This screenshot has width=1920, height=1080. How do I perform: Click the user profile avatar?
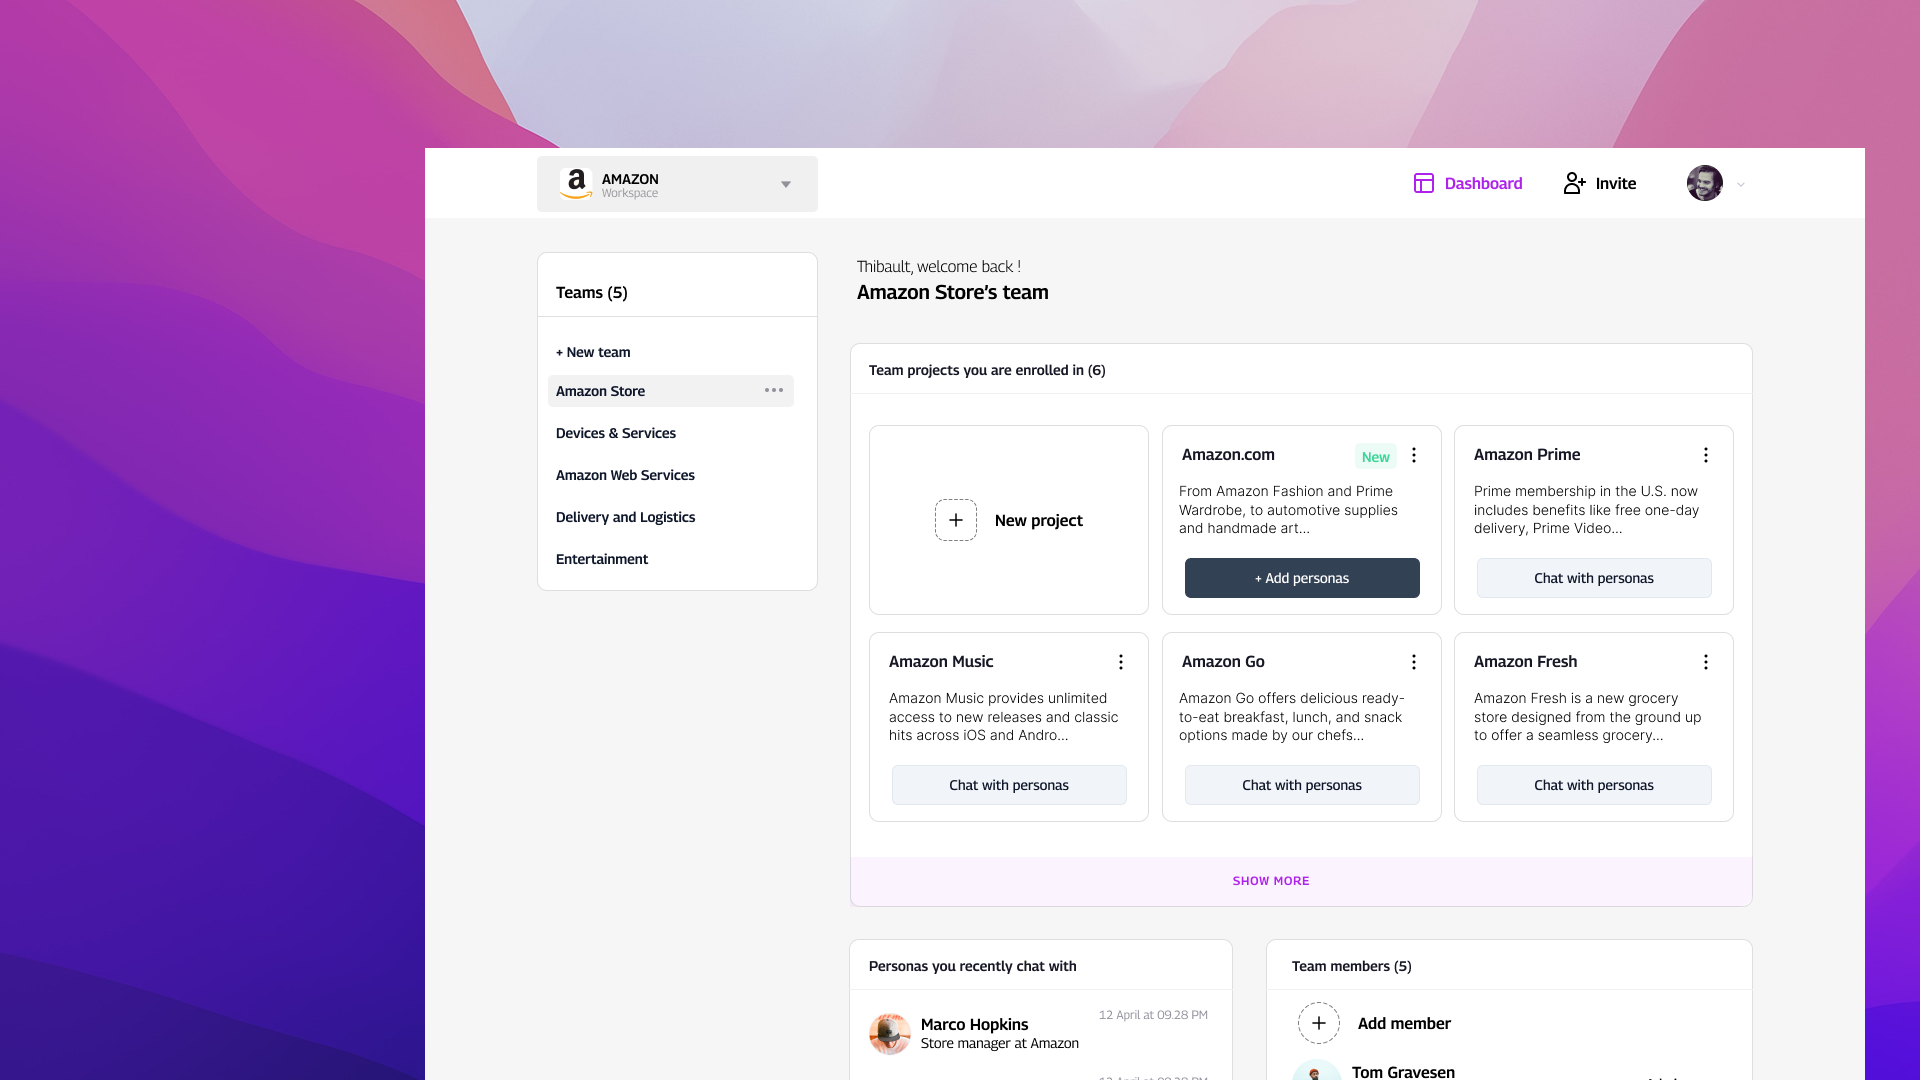tap(1705, 183)
